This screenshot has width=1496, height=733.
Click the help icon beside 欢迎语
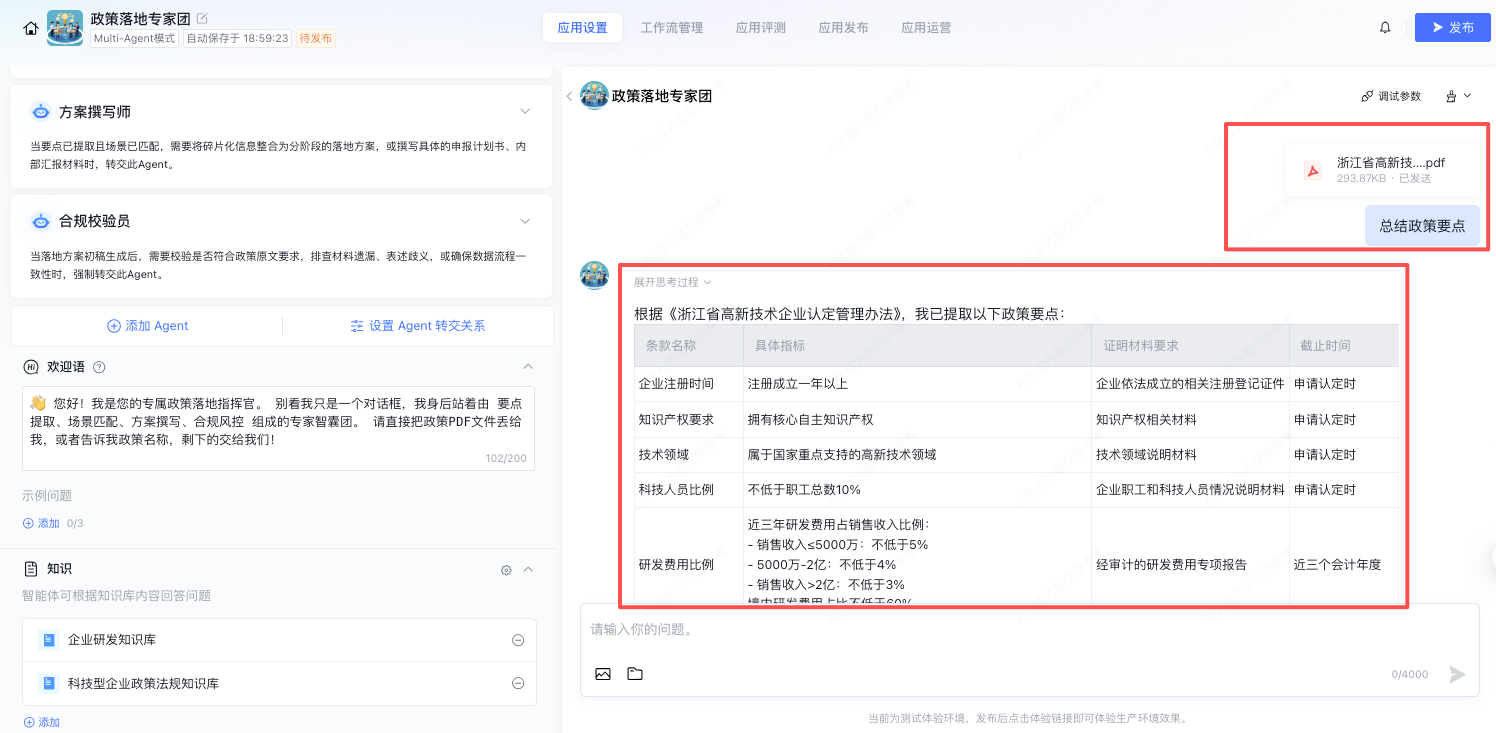(99, 367)
